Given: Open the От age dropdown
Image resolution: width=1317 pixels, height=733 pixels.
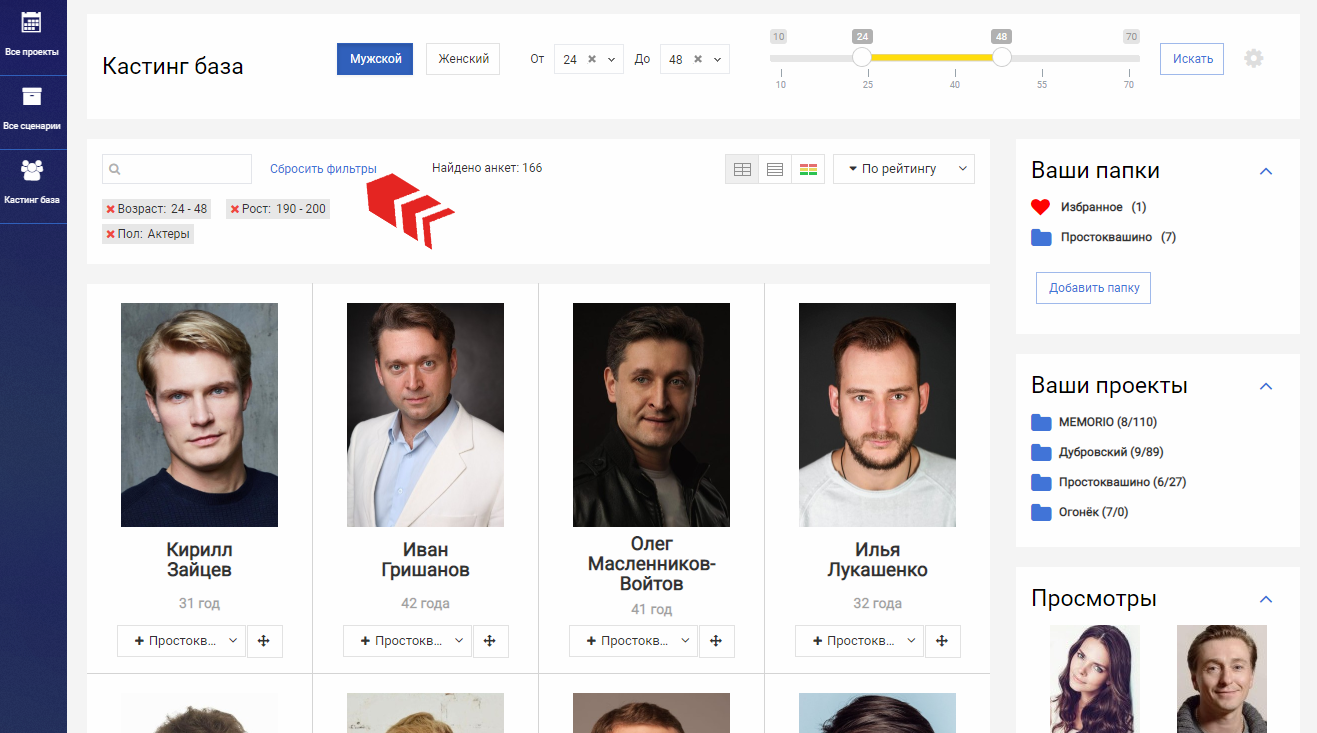Looking at the screenshot, I should pos(611,59).
